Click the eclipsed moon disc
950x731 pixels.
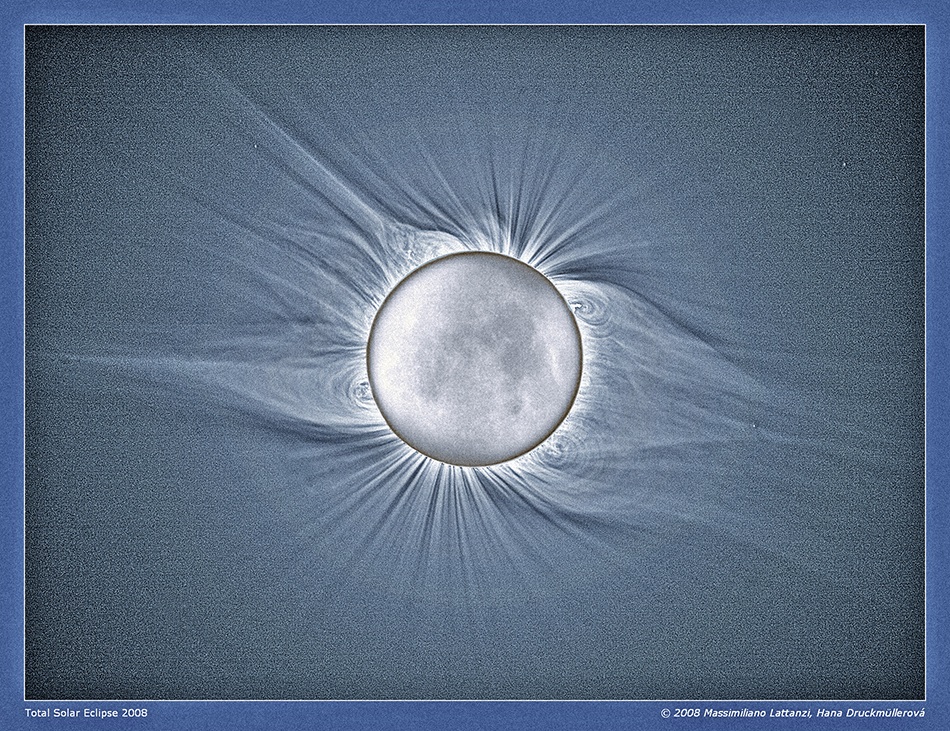point(475,359)
